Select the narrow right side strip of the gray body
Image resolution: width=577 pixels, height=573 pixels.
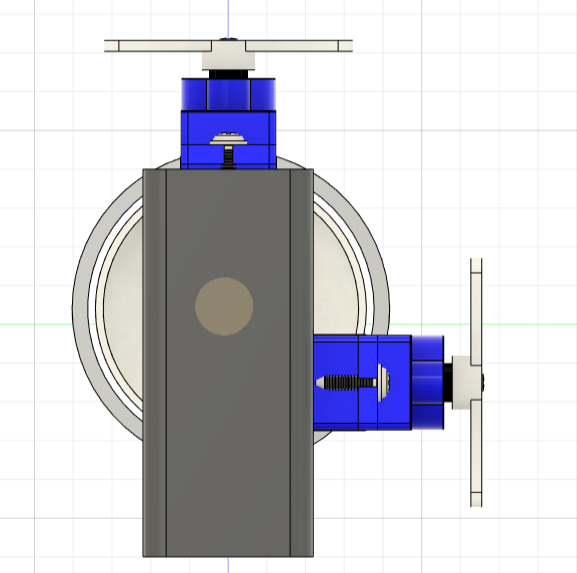(x=302, y=362)
